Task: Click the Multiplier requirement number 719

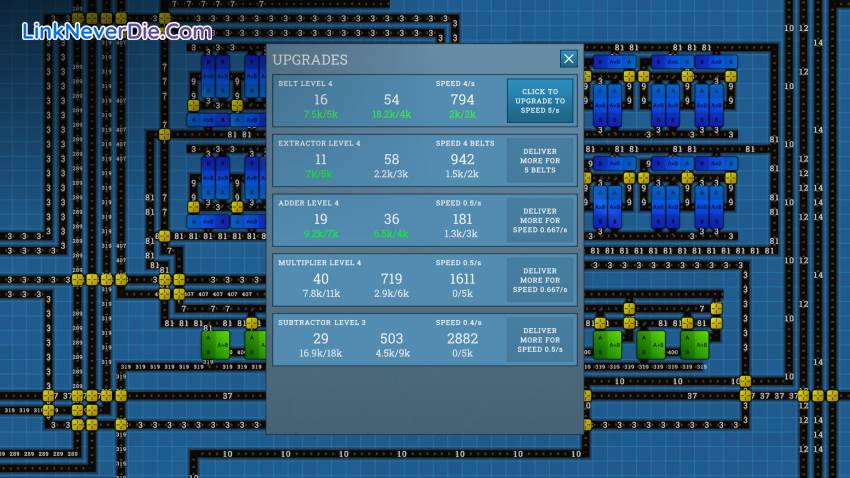Action: tap(391, 279)
